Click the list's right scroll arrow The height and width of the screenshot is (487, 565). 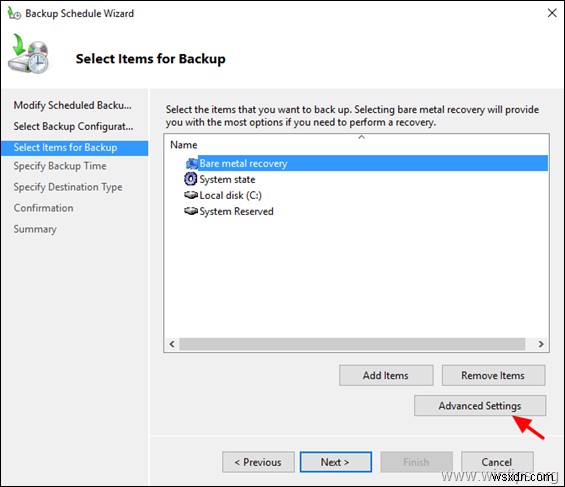point(541,344)
